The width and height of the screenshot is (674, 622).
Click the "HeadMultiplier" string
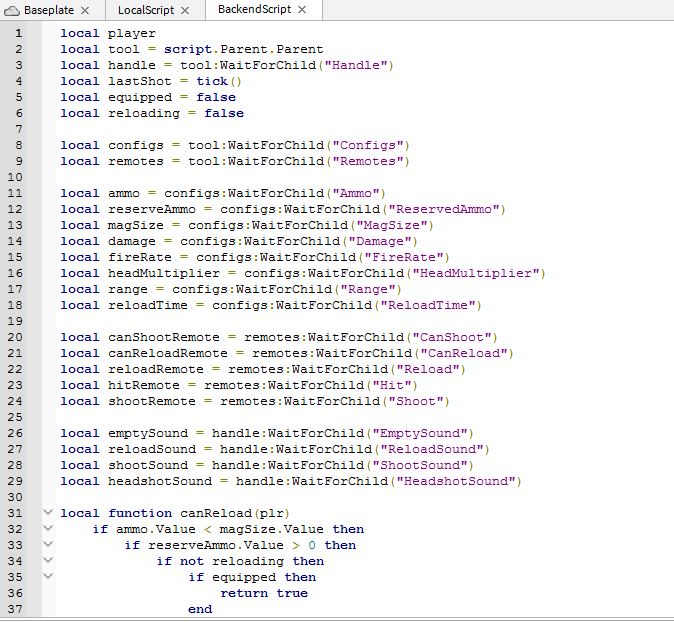coord(475,273)
